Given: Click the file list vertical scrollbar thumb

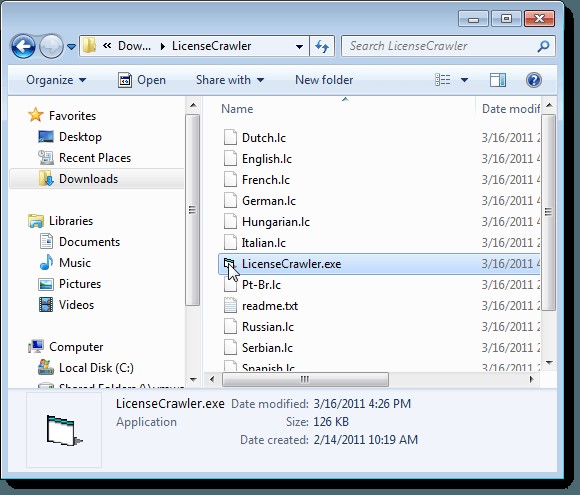Looking at the screenshot, I should point(549,212).
